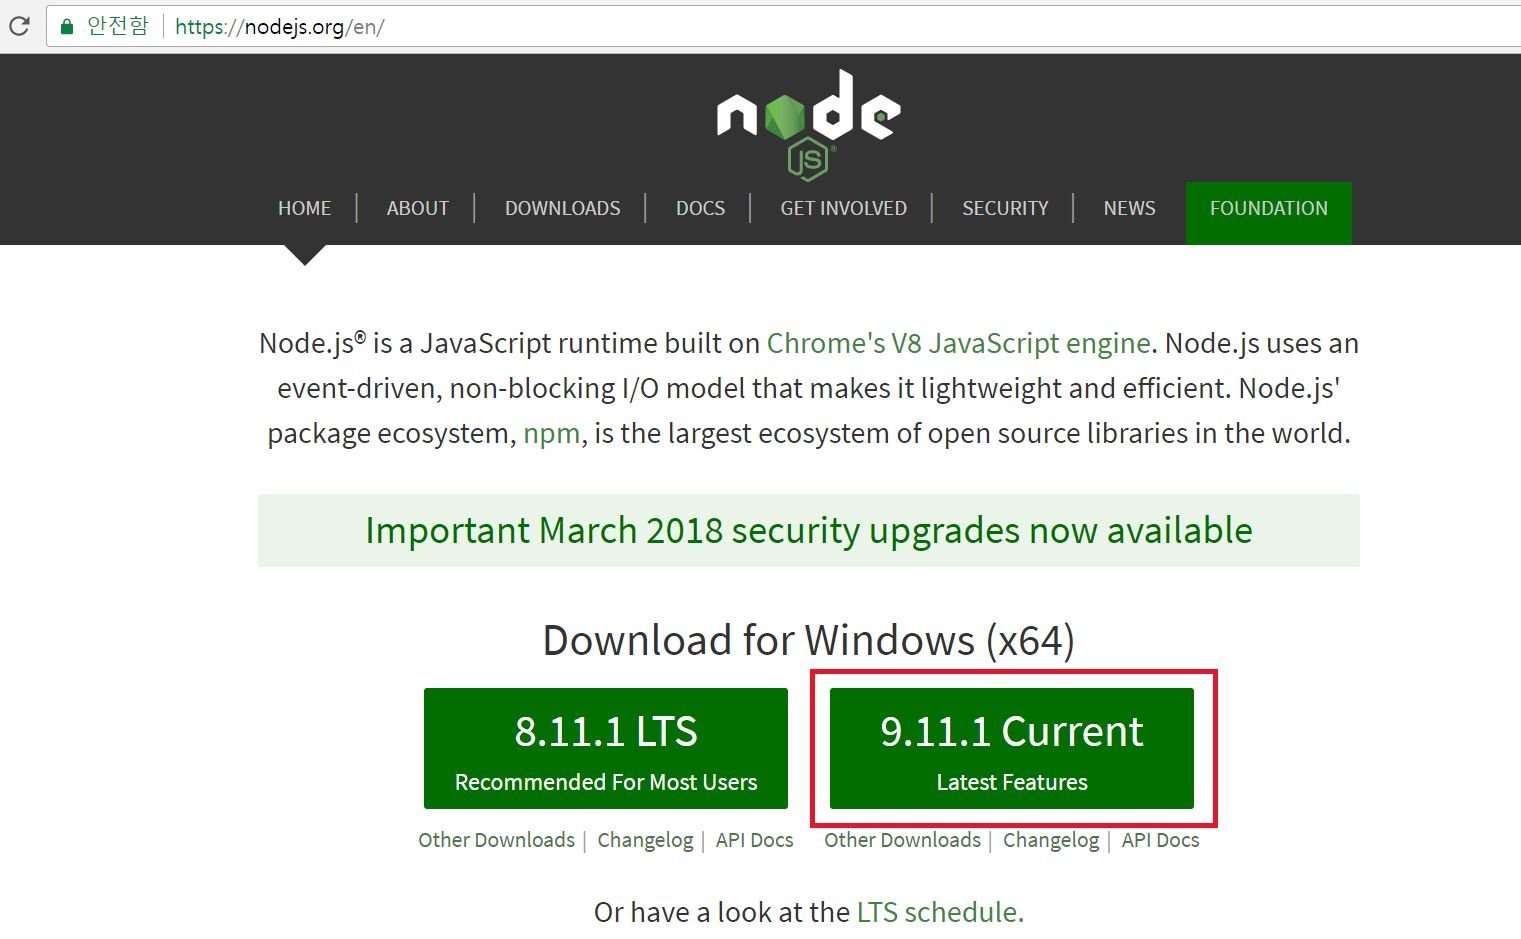Open Other Downloads under 8.11.1 LTS
The width and height of the screenshot is (1521, 939).
496,840
